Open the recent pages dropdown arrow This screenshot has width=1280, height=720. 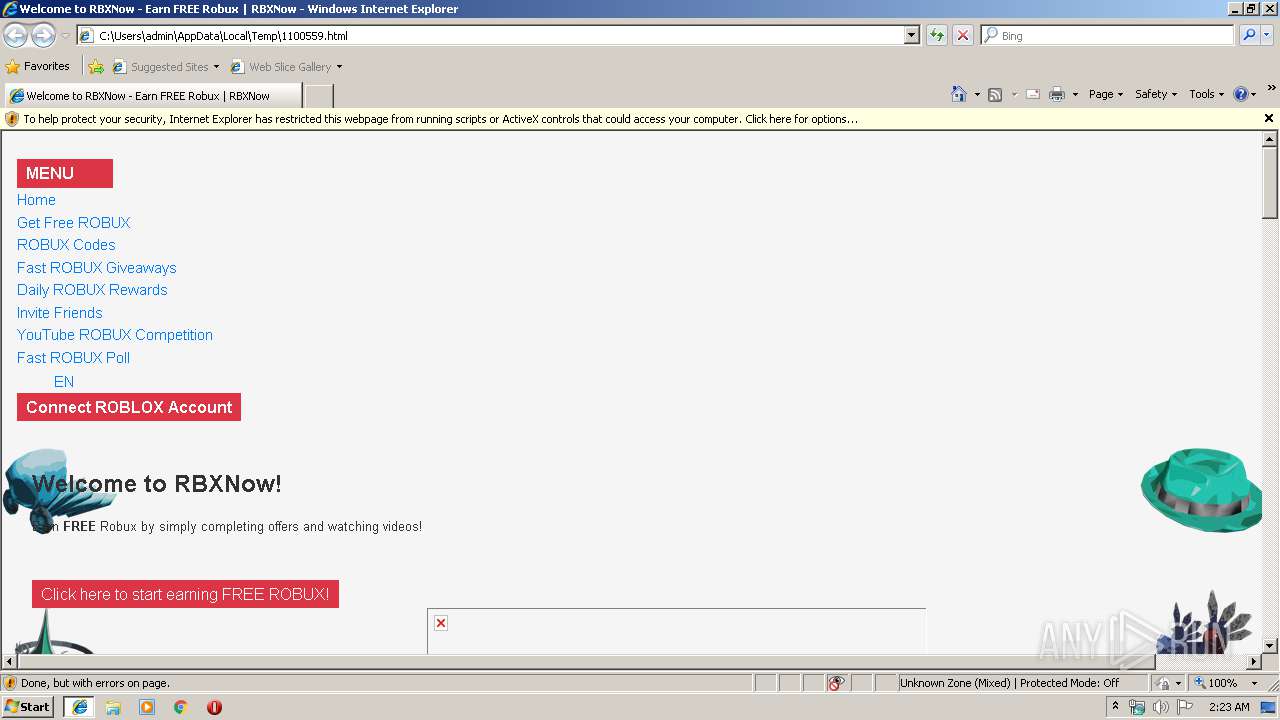click(x=65, y=35)
